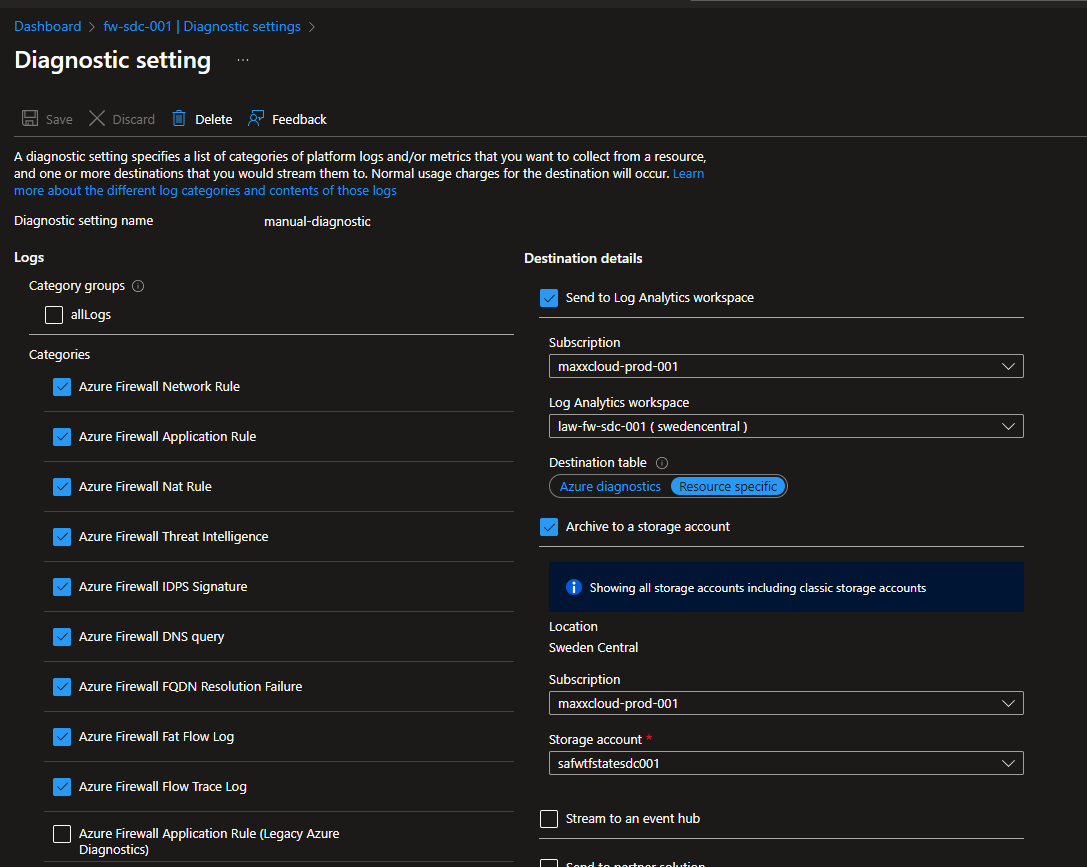Viewport: 1087px width, 867px height.
Task: Go to Dashboard breadcrumb
Action: pos(48,27)
